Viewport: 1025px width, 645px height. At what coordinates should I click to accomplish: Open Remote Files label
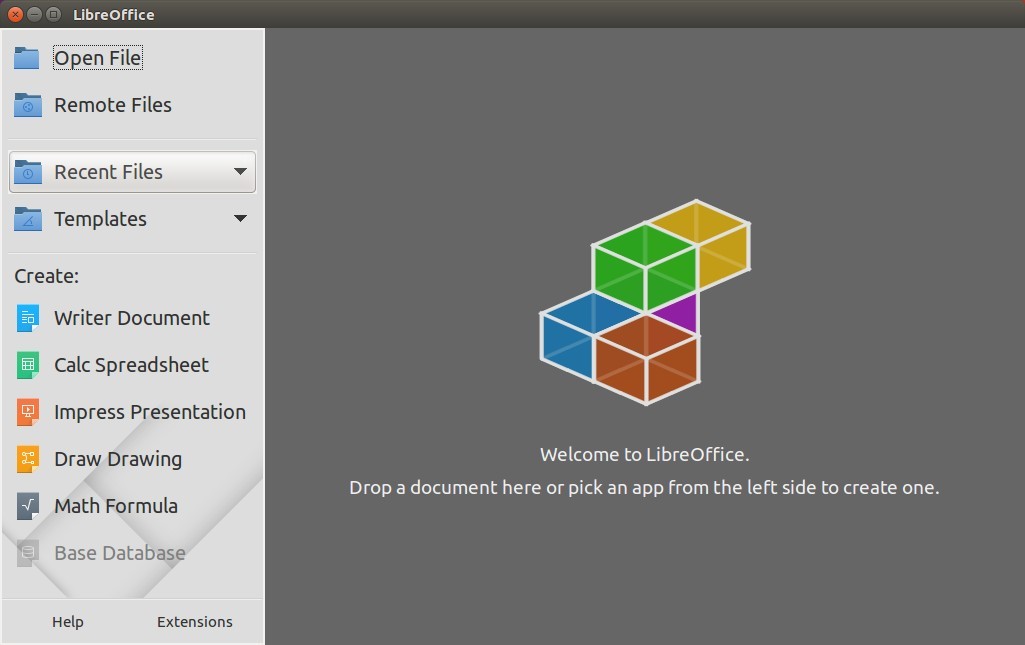click(112, 105)
